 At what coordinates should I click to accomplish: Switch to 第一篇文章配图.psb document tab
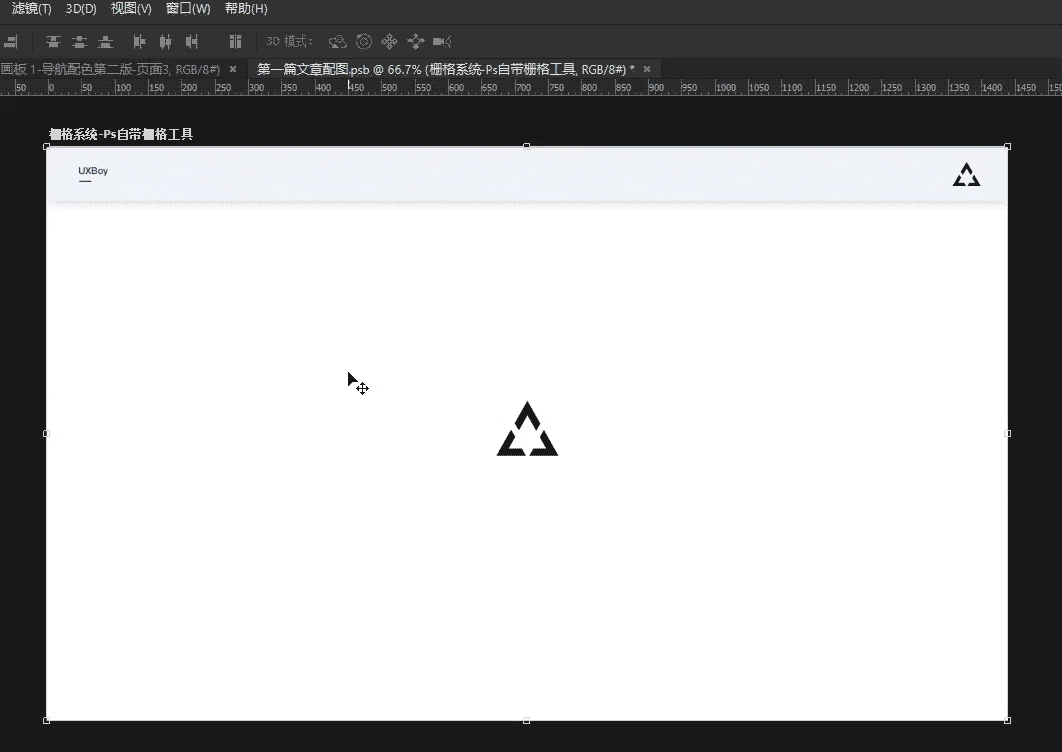click(446, 69)
